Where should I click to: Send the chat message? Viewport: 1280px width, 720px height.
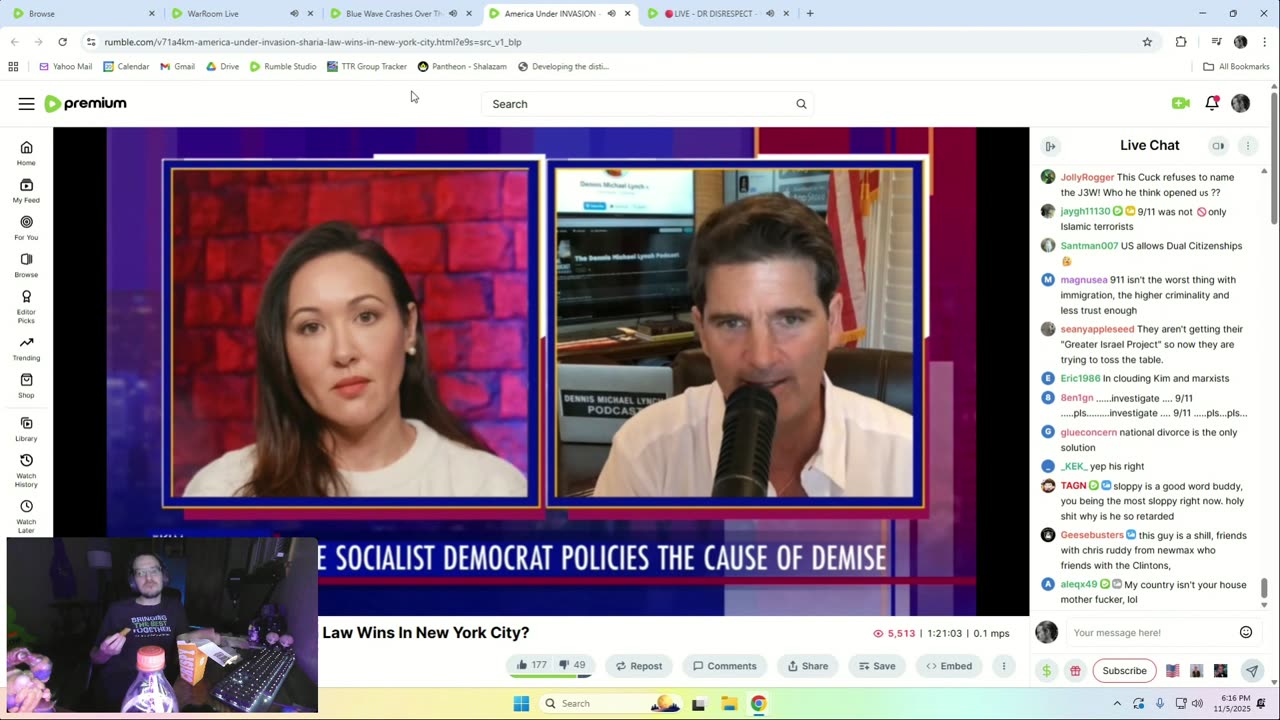click(1251, 671)
